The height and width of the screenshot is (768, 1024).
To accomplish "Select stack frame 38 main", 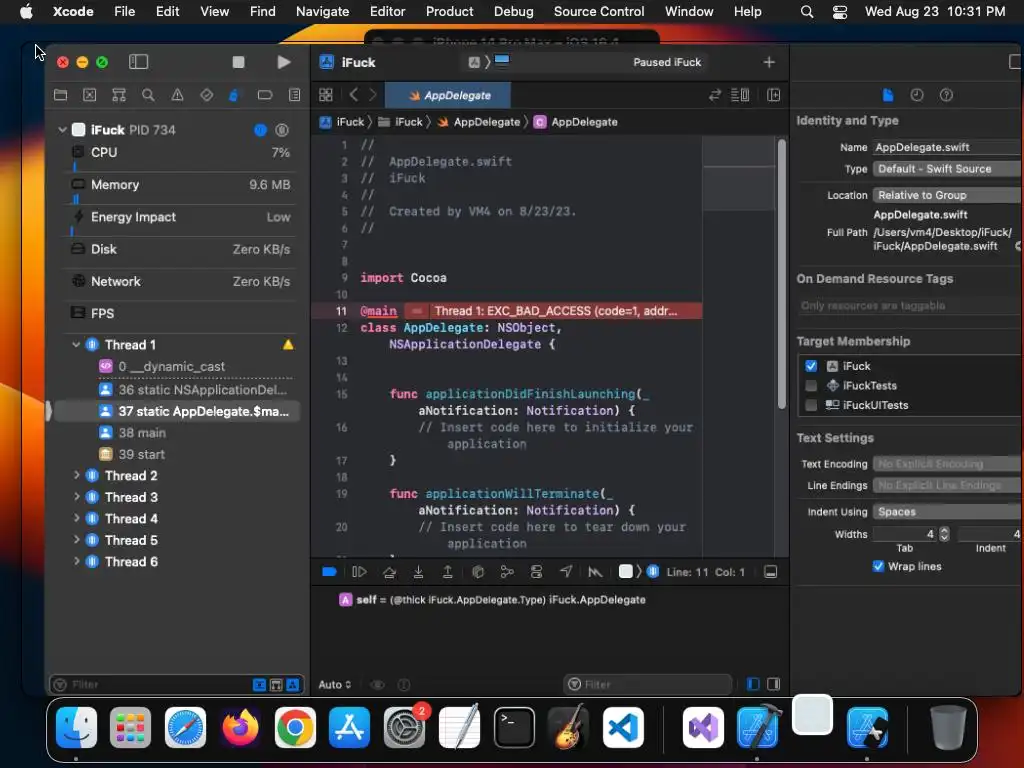I will tap(176, 432).
